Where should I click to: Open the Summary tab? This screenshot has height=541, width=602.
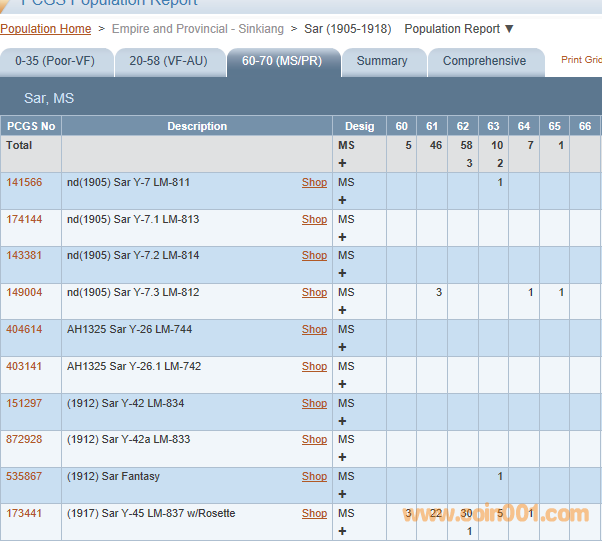[382, 61]
